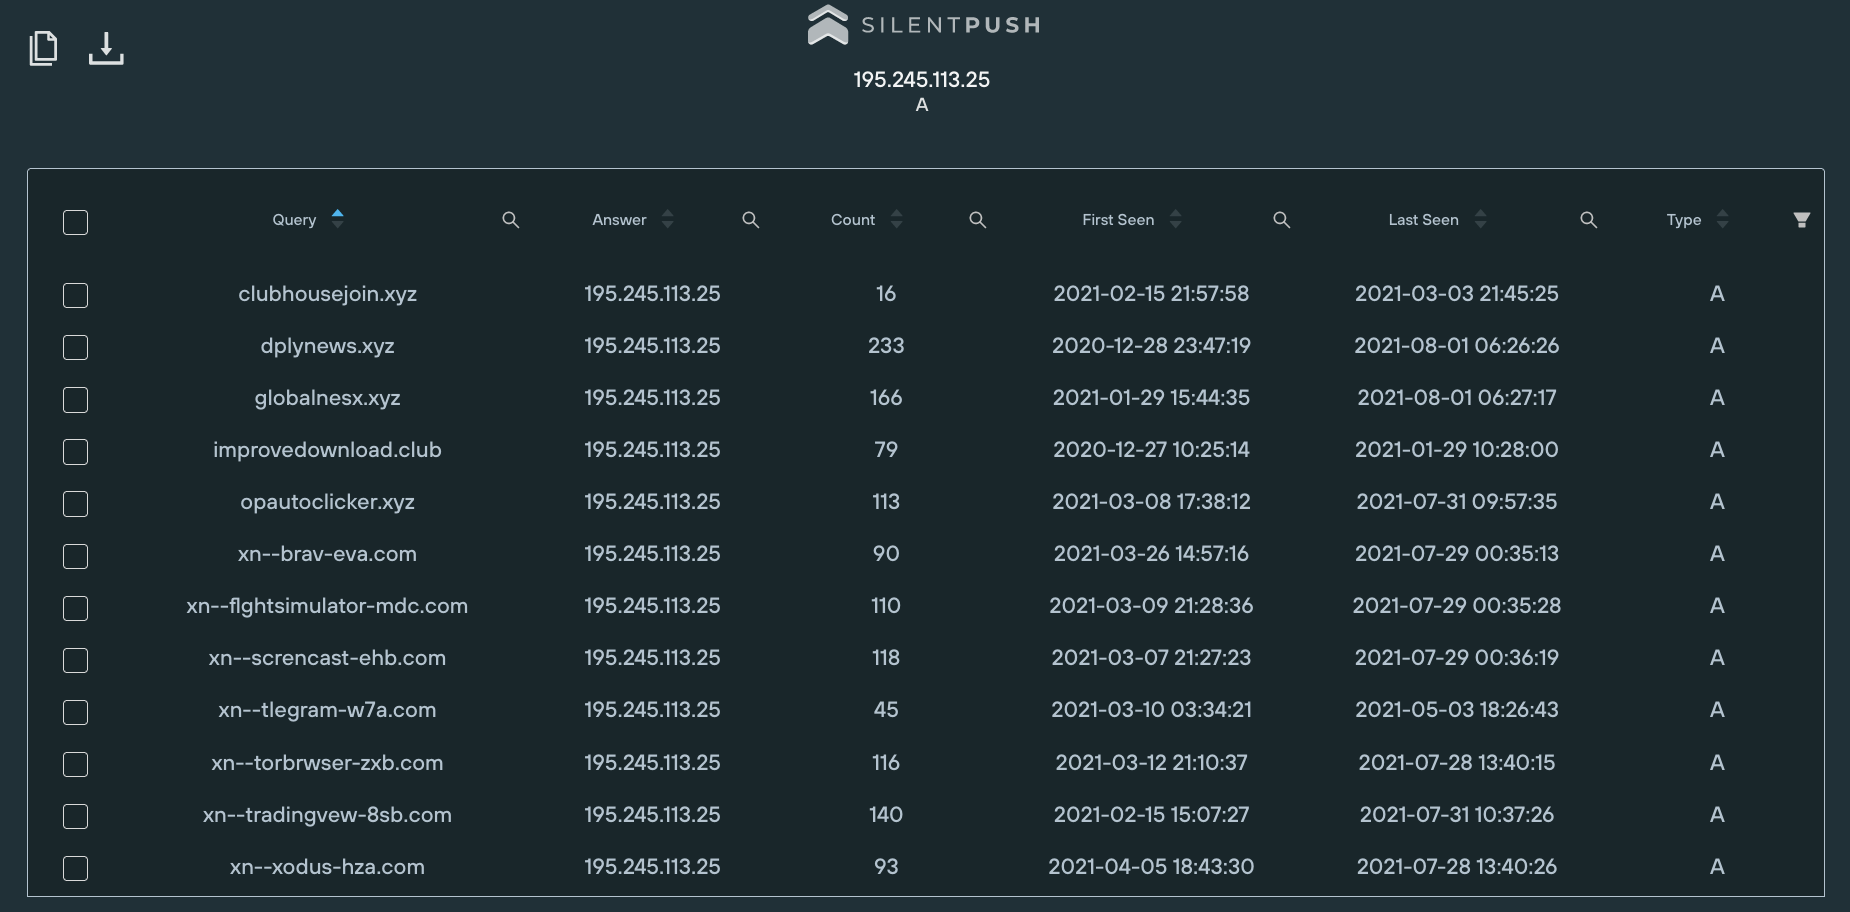1850x912 pixels.
Task: Click the Silent Push logo
Action: pyautogui.click(x=921, y=25)
